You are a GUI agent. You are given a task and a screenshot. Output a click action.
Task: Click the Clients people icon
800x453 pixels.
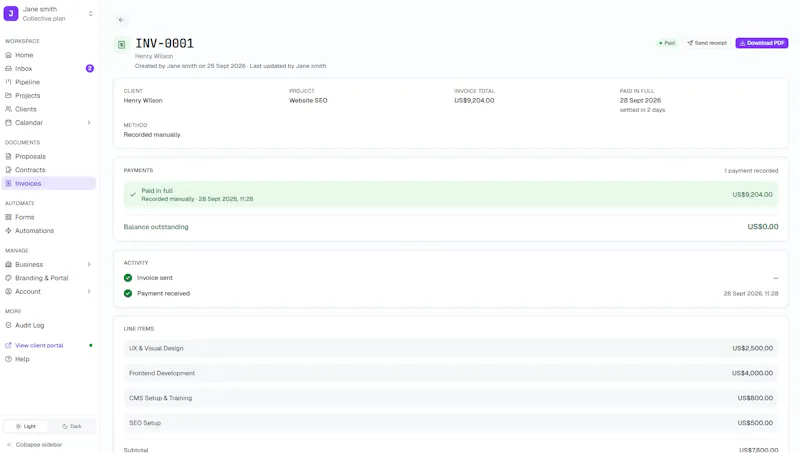pyautogui.click(x=8, y=109)
